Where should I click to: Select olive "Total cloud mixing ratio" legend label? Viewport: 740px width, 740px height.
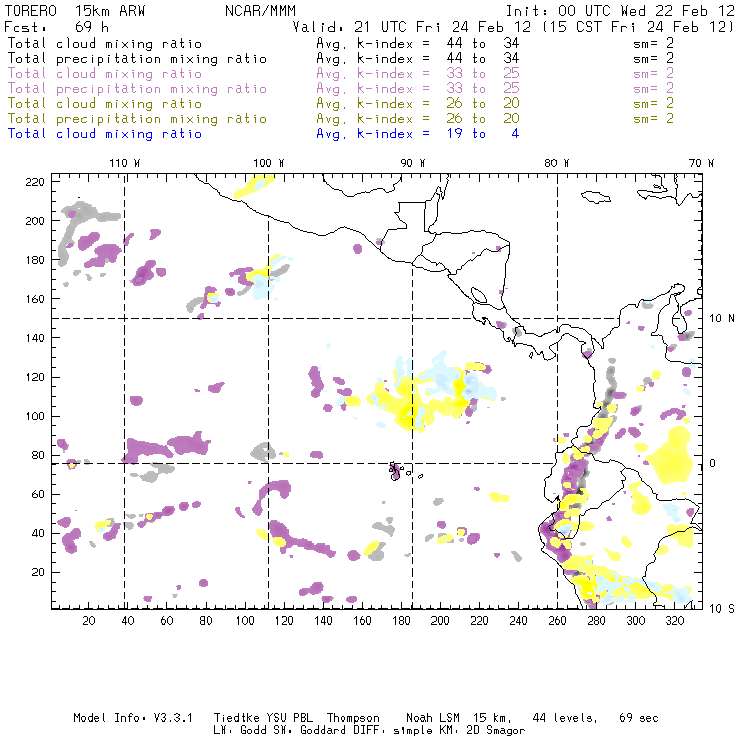pyautogui.click(x=105, y=103)
